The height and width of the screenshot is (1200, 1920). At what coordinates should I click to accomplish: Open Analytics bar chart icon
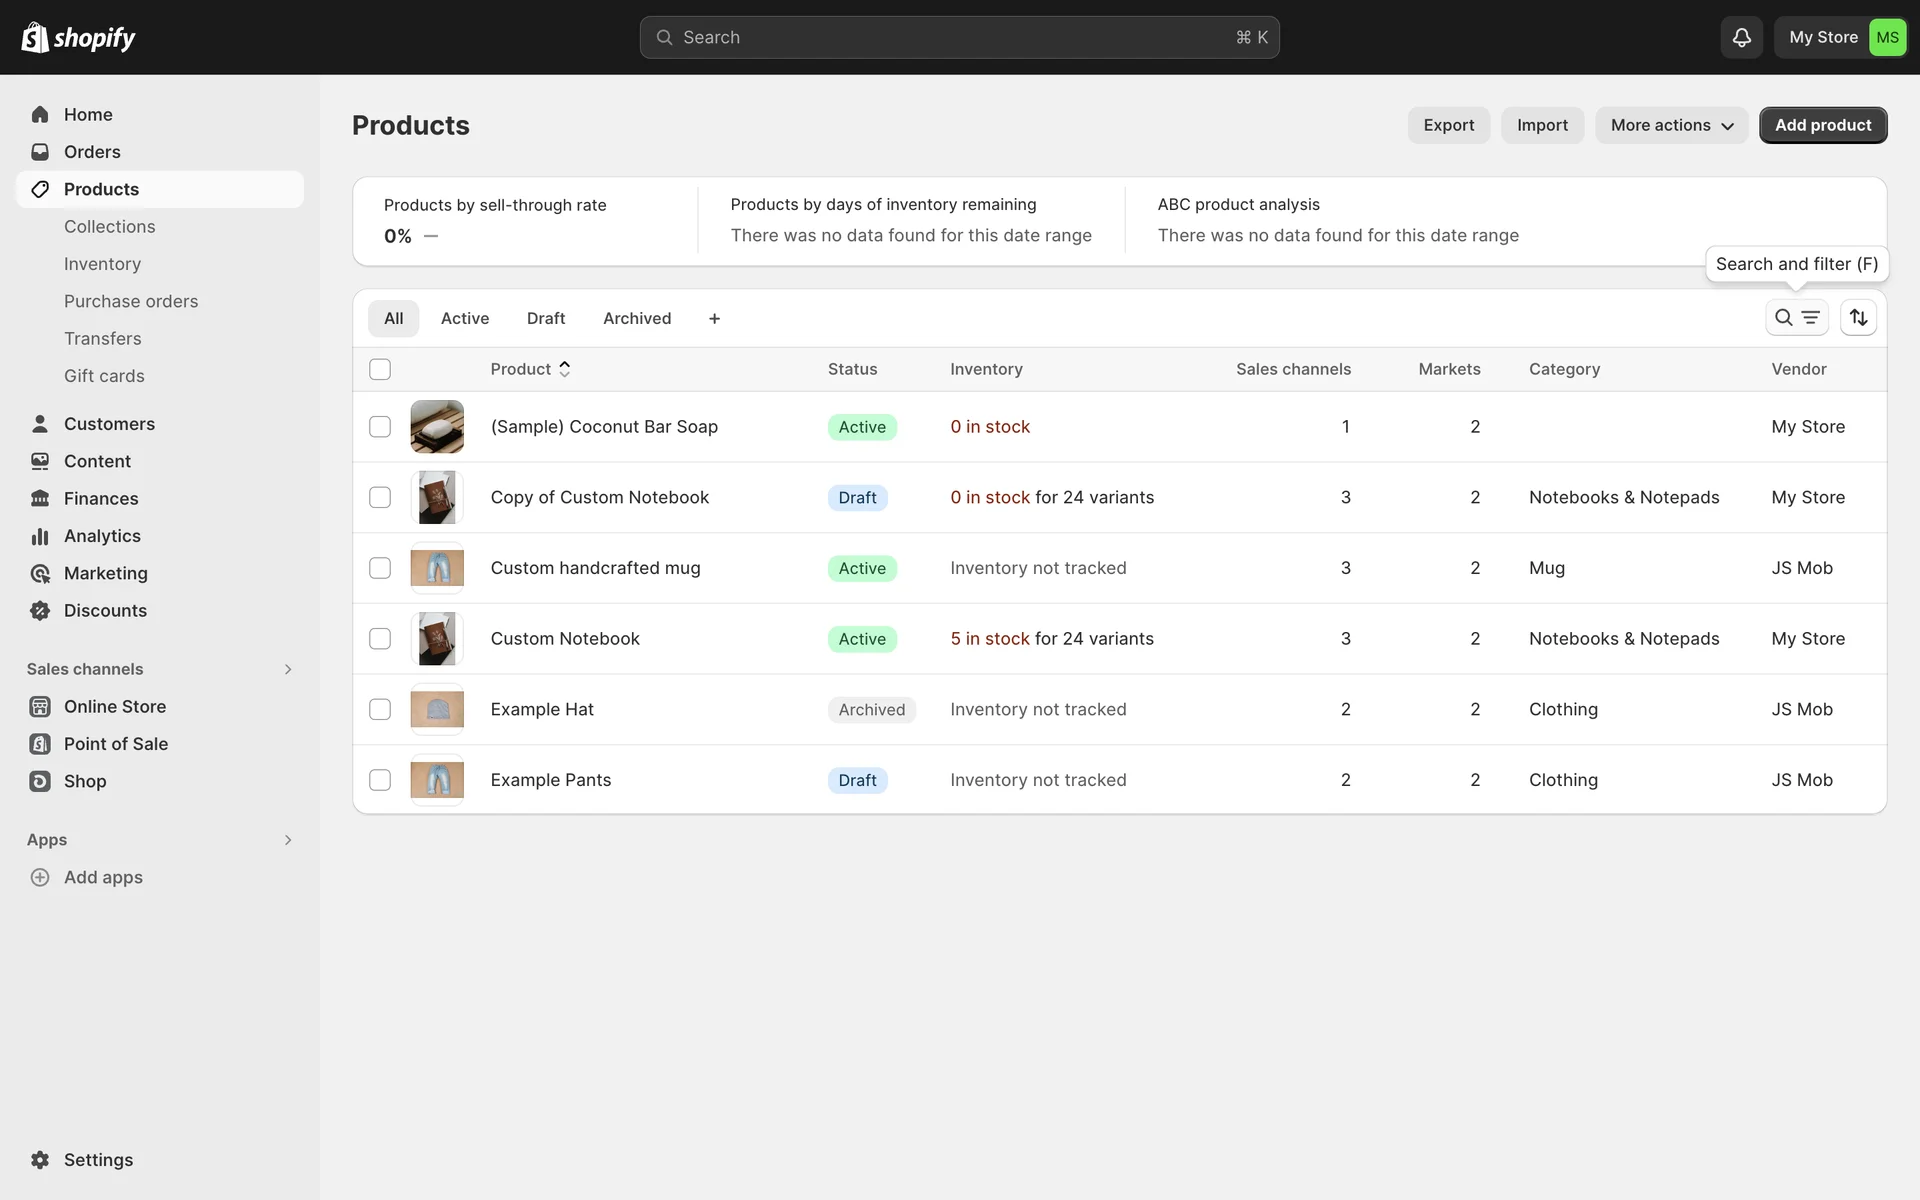coord(40,536)
